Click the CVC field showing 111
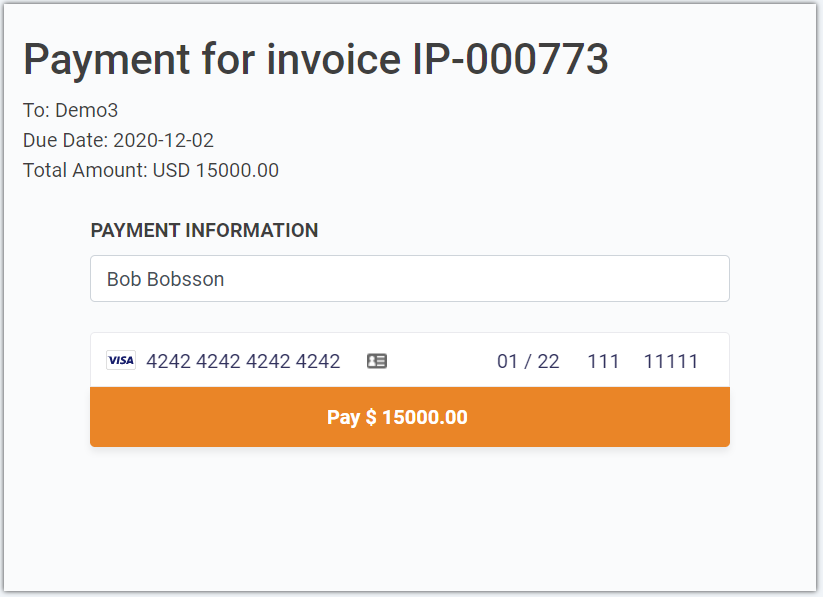Screen dimensions: 823x597 (603, 361)
